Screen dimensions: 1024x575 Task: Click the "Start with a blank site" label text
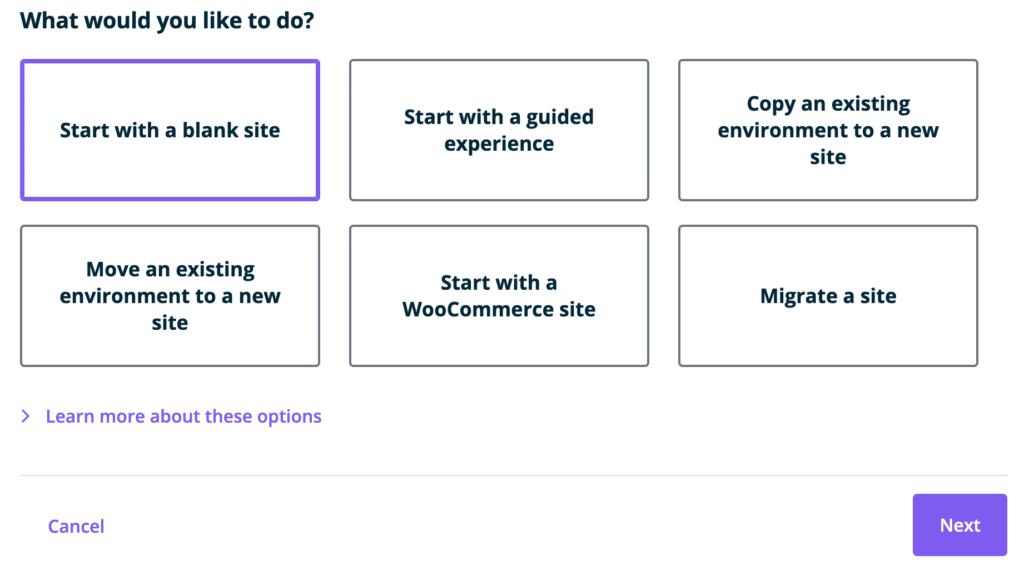coord(170,130)
